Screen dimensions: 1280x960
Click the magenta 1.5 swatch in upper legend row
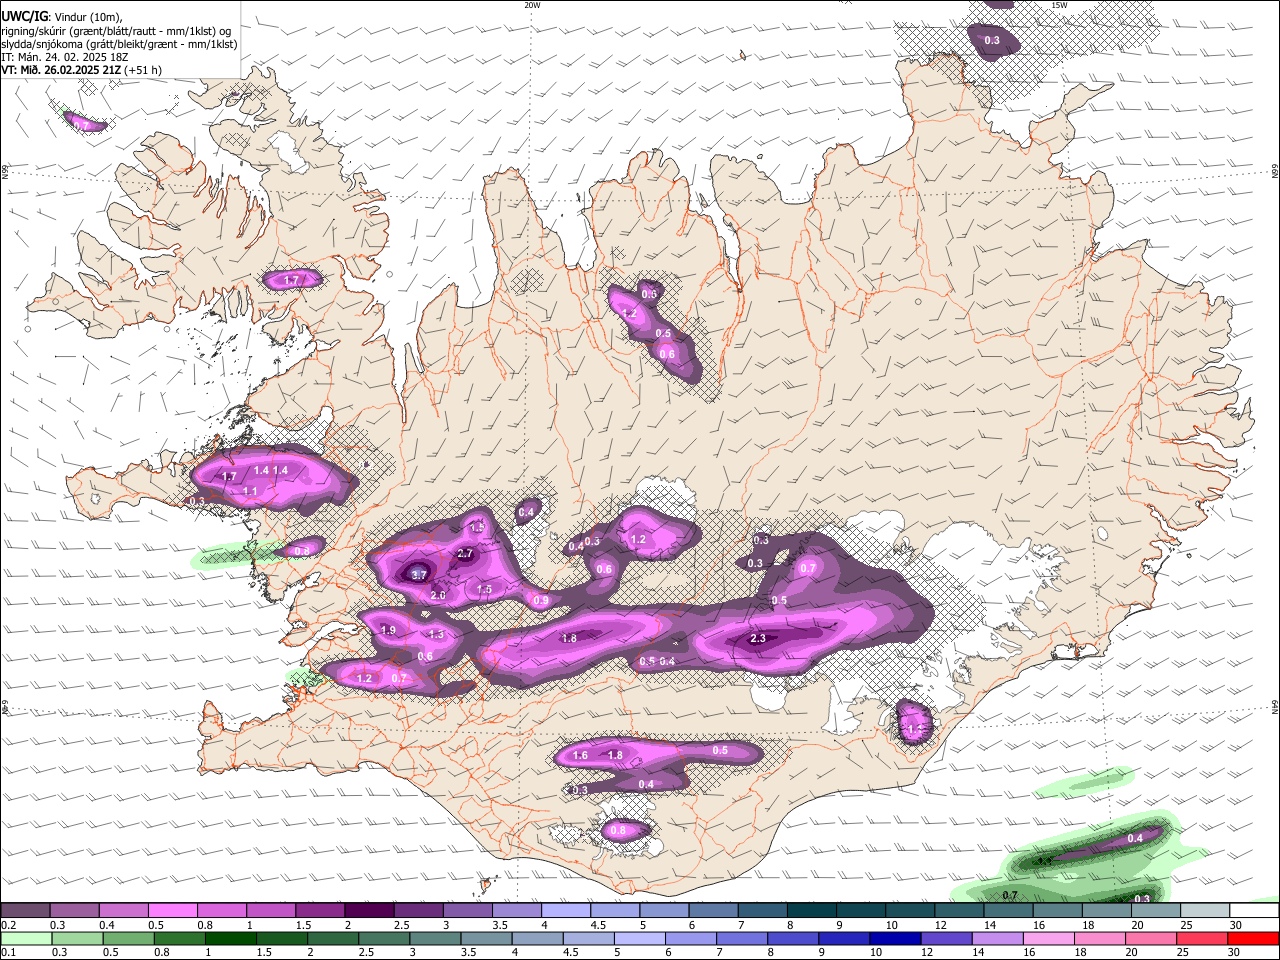[320, 910]
